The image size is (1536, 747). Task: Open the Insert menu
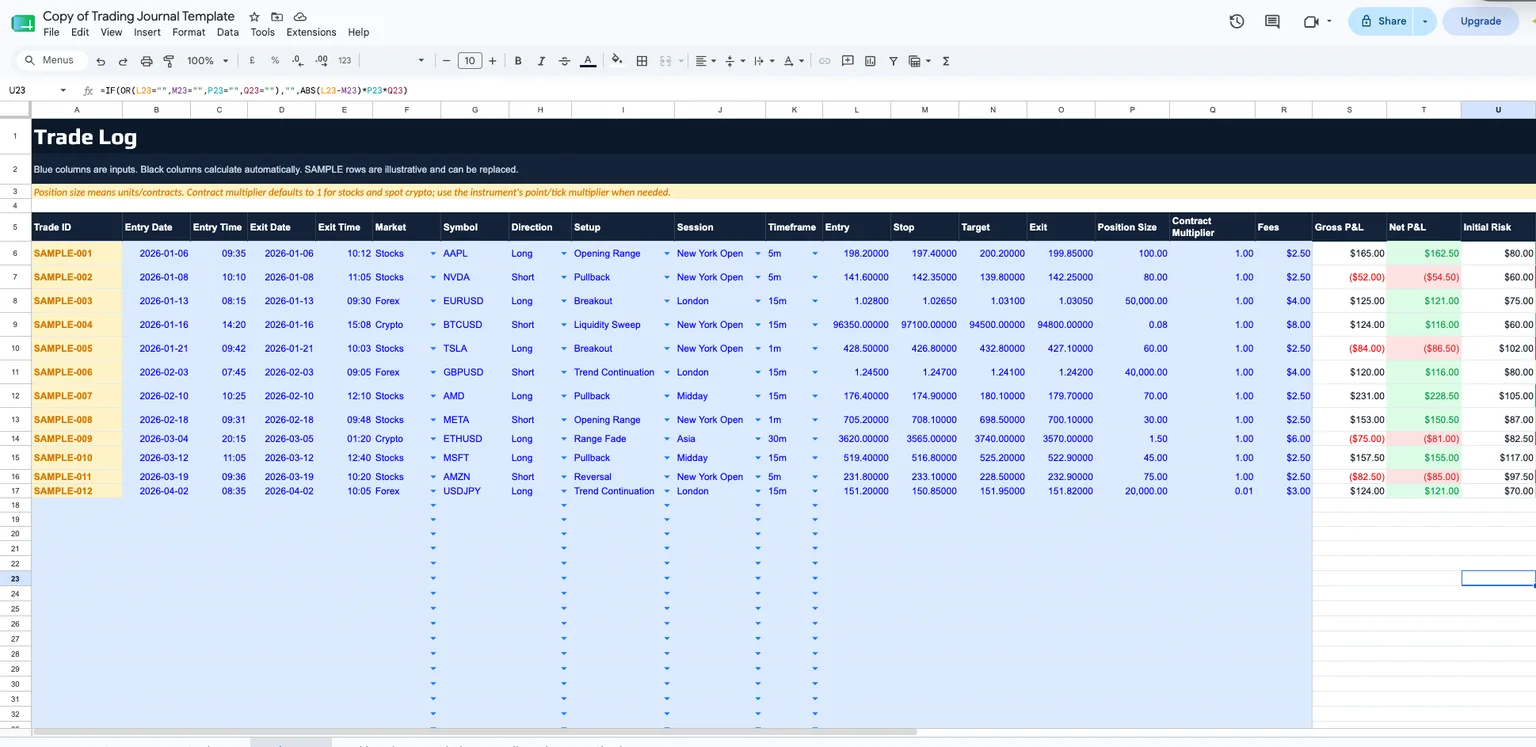[x=147, y=32]
